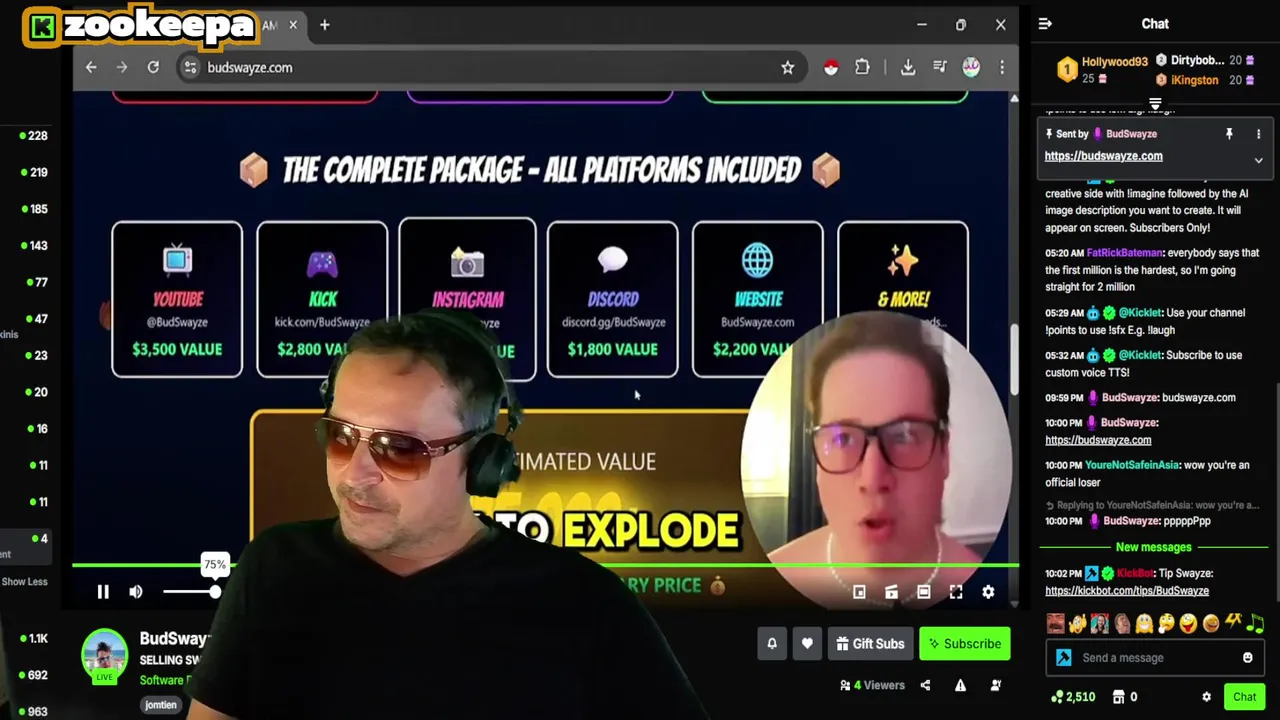Unpin the pinned BudSwayze message
The height and width of the screenshot is (720, 1280).
pos(1229,134)
